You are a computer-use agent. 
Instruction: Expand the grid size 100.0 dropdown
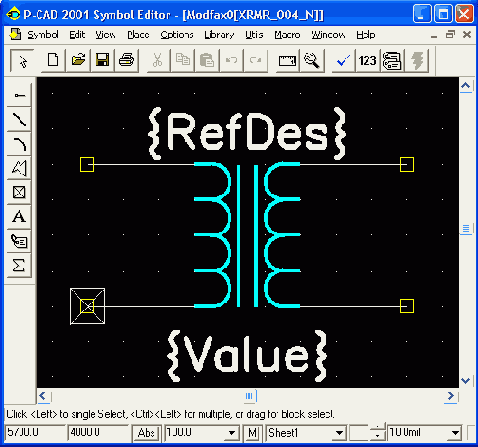point(232,433)
